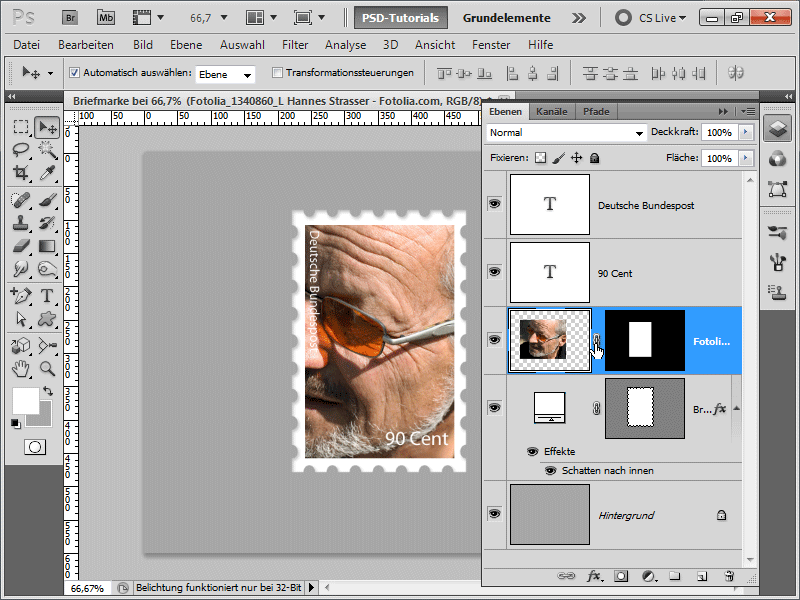Create a new layer group folder

pyautogui.click(x=675, y=576)
